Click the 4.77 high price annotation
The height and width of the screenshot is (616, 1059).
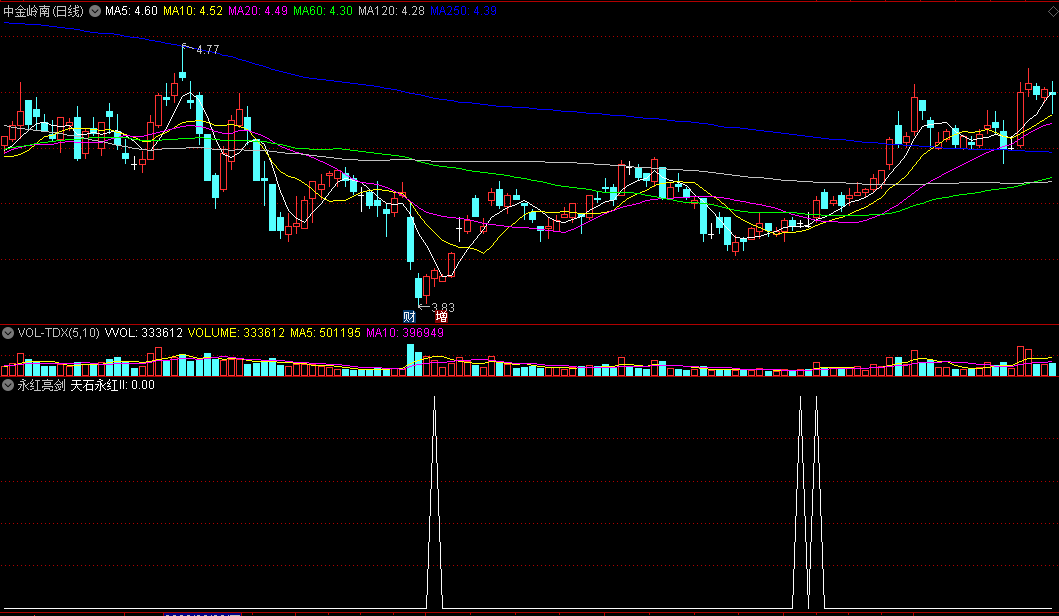207,50
